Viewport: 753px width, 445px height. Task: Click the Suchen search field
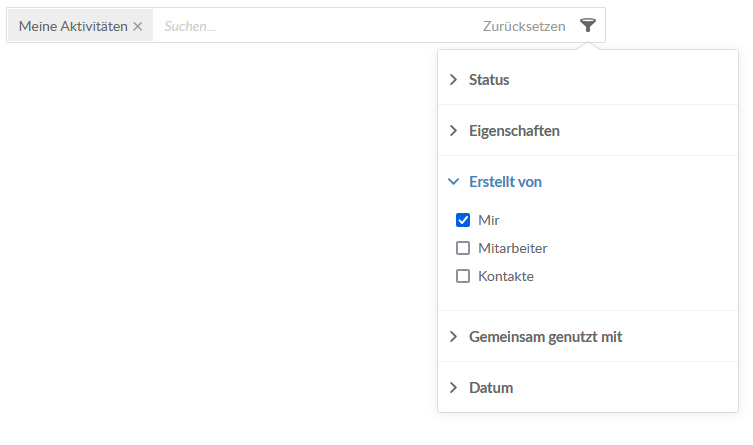315,26
